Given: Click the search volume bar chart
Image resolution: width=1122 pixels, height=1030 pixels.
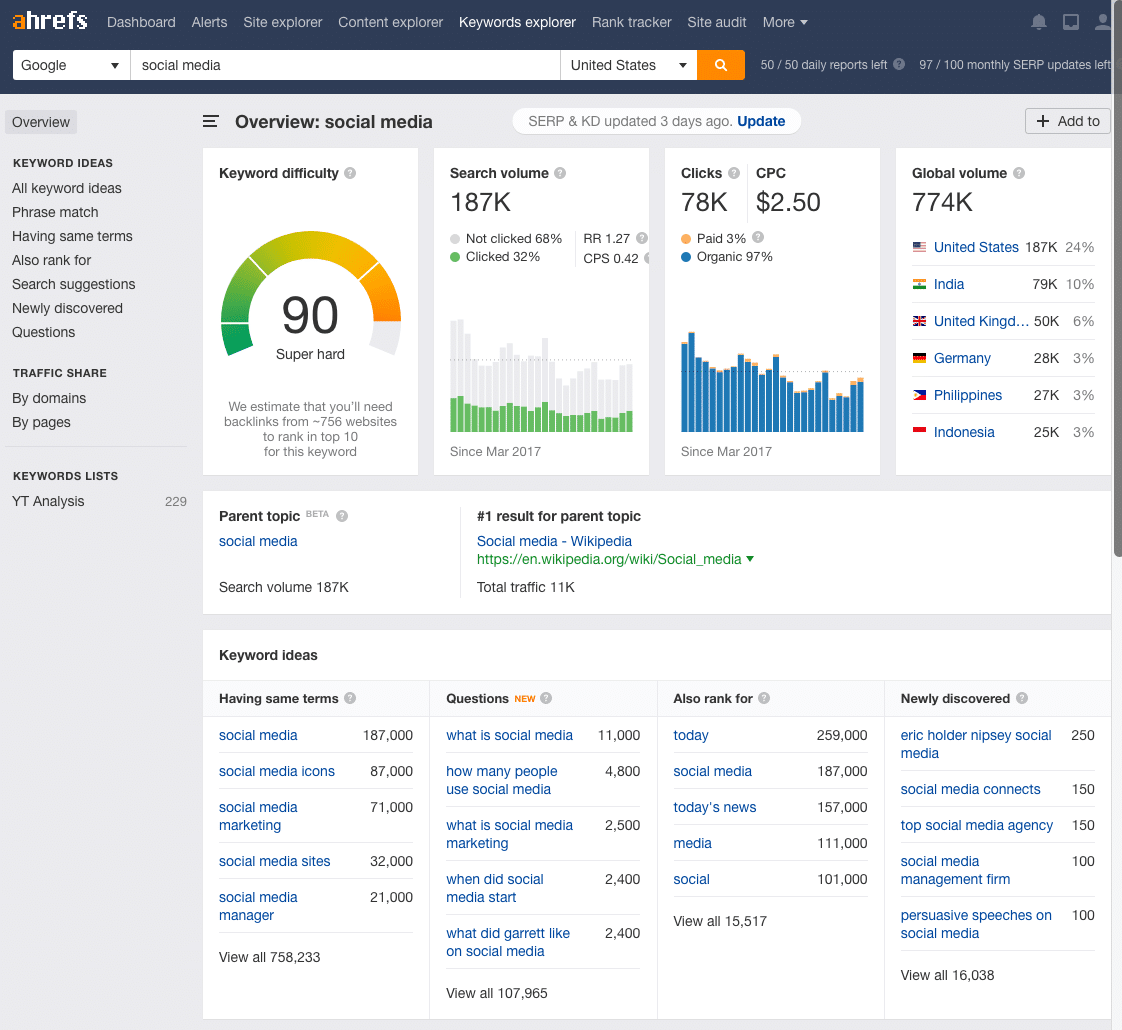Looking at the screenshot, I should pyautogui.click(x=541, y=376).
